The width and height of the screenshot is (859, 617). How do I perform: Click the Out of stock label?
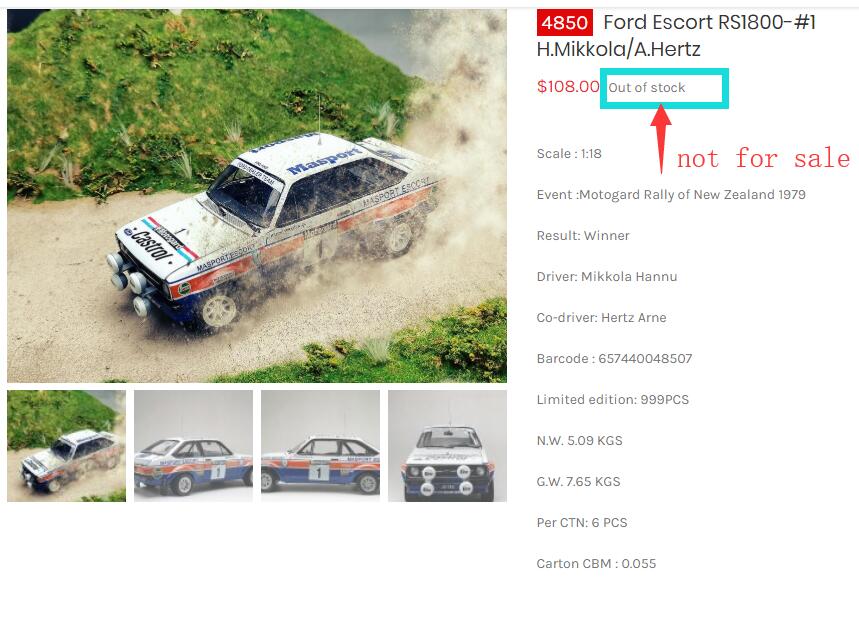tap(647, 88)
